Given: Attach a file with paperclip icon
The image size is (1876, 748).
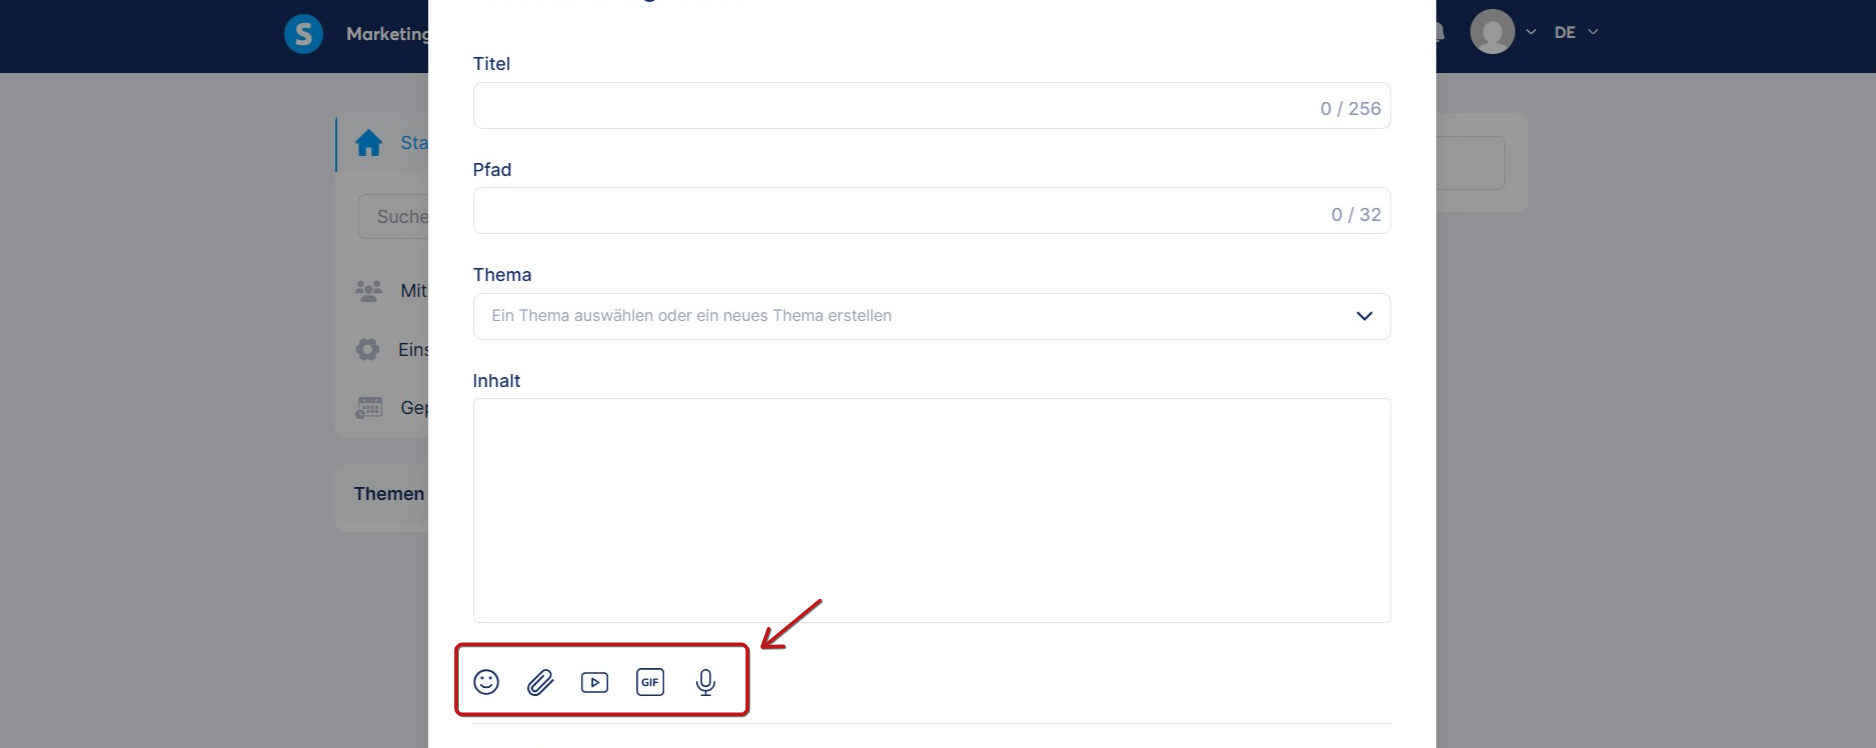Looking at the screenshot, I should [x=540, y=682].
